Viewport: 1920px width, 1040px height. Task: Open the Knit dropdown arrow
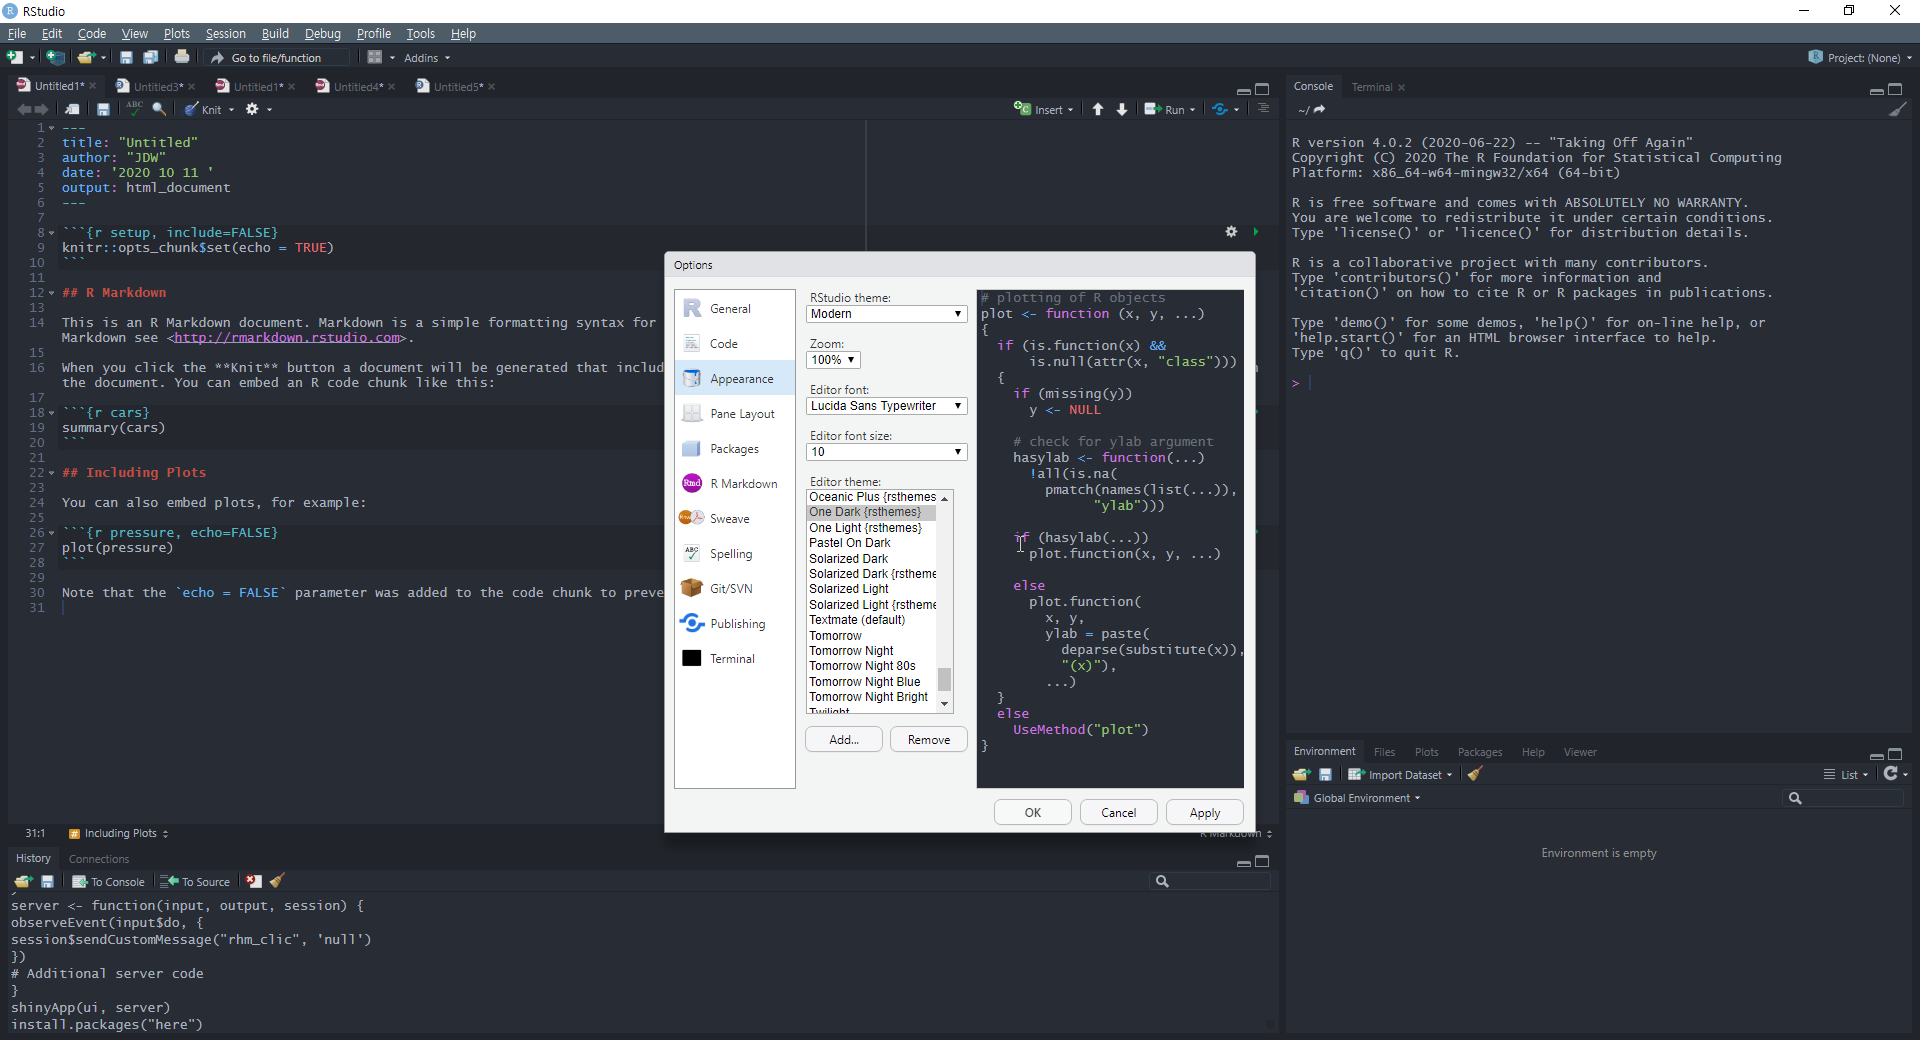click(x=231, y=110)
